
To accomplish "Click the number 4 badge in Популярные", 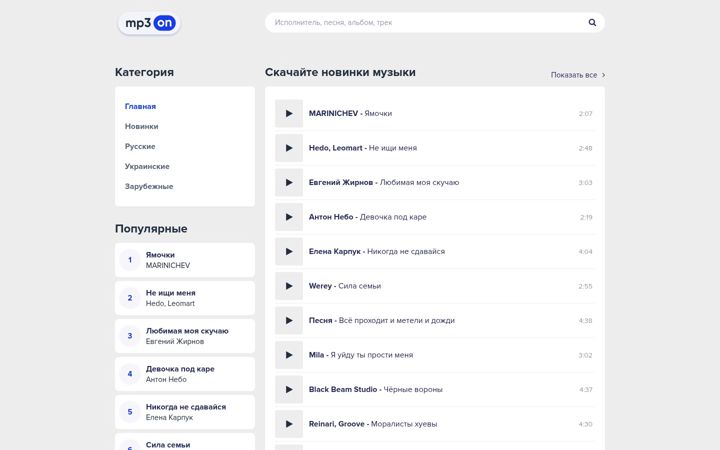I will [130, 374].
